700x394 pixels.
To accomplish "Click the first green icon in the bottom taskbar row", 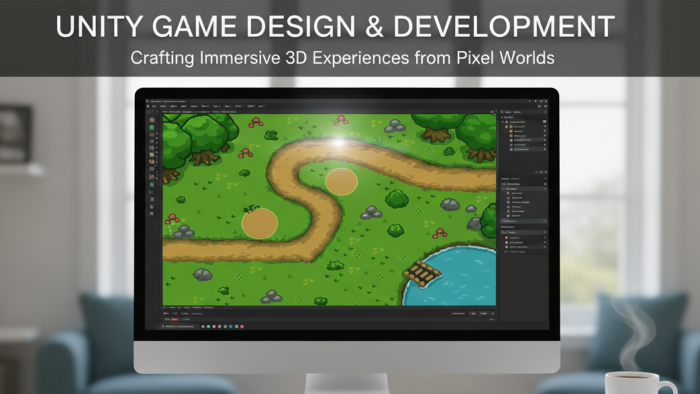I will point(203,326).
